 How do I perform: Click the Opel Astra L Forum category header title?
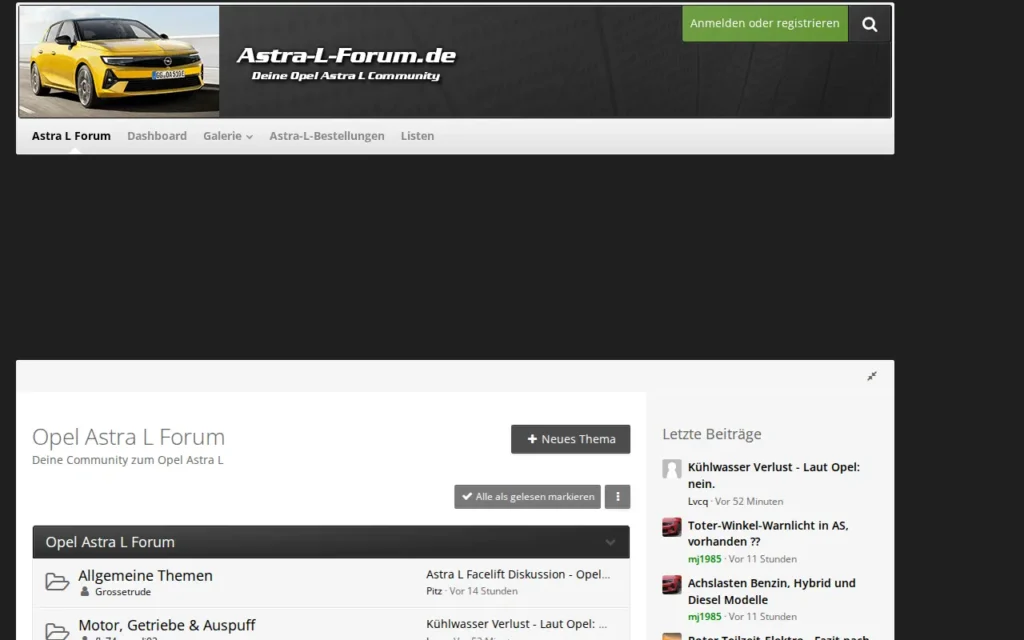coord(110,542)
